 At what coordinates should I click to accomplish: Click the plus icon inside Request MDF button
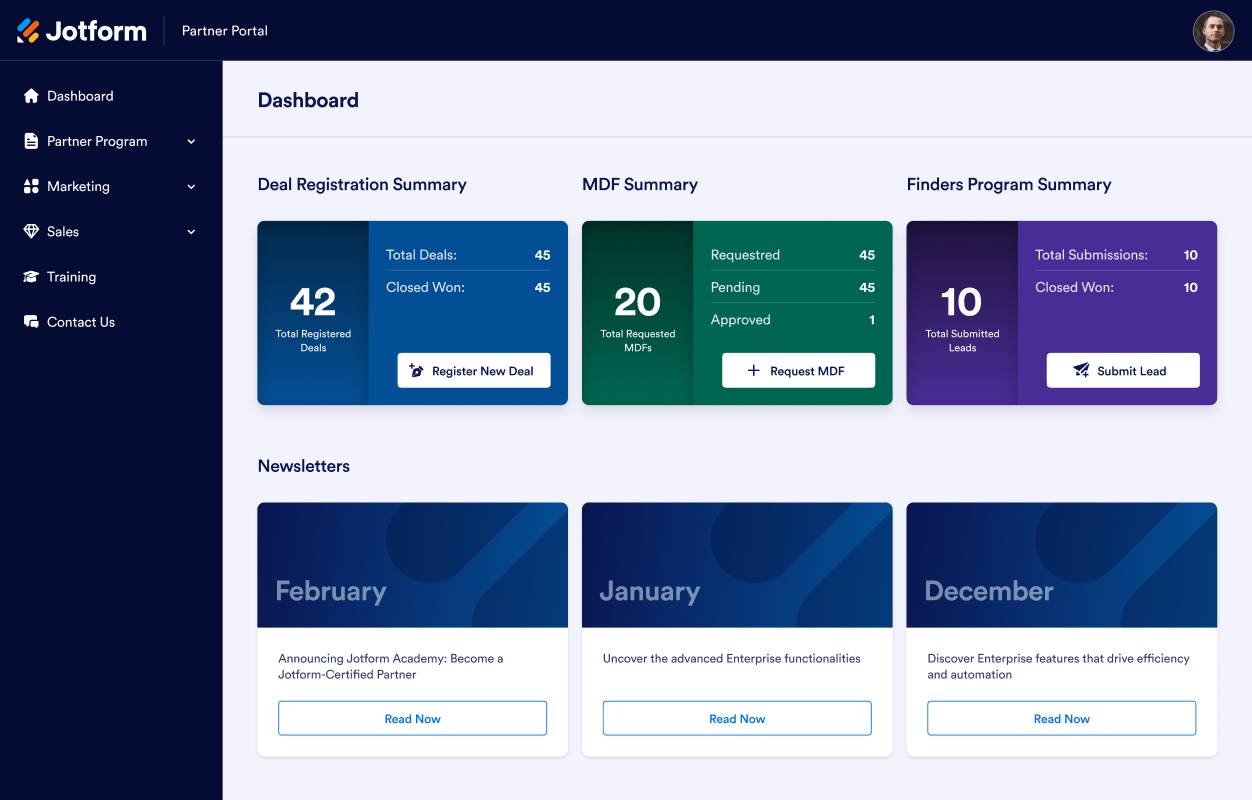pyautogui.click(x=755, y=370)
